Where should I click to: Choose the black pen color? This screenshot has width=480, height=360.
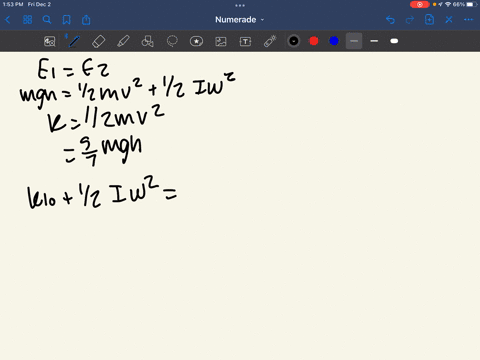coord(294,41)
